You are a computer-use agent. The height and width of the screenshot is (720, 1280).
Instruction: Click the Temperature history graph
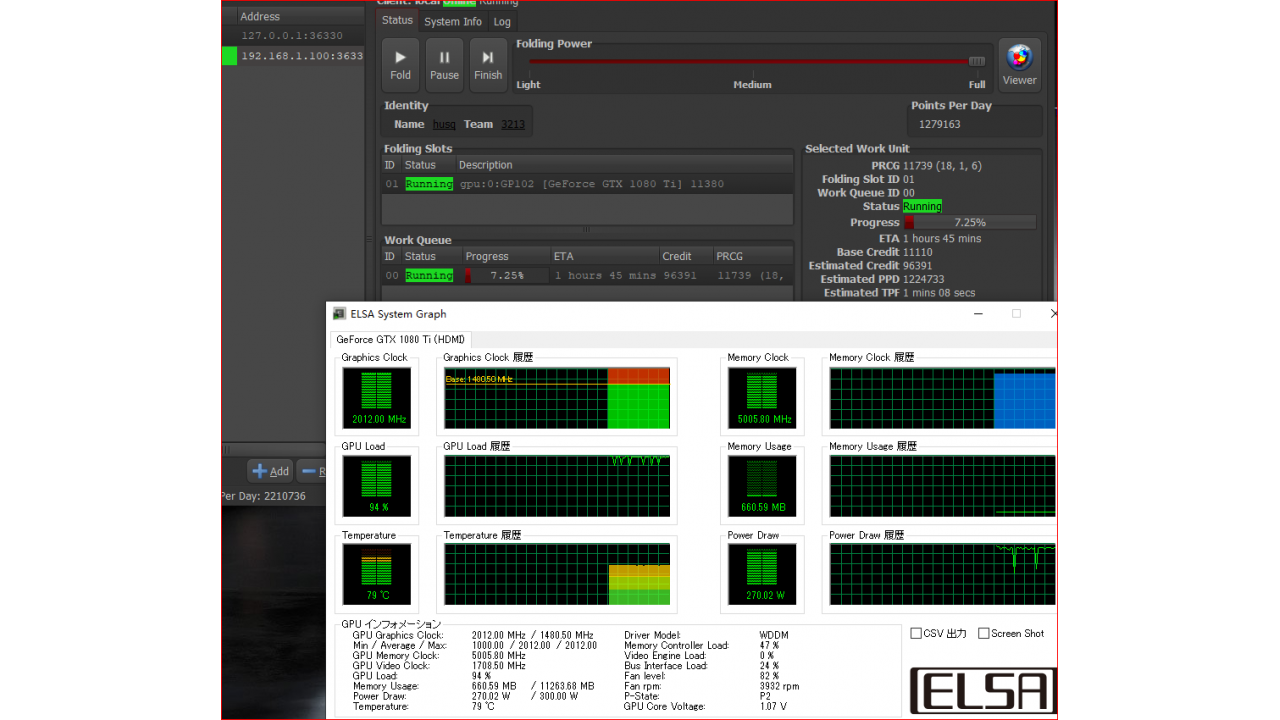coord(557,575)
